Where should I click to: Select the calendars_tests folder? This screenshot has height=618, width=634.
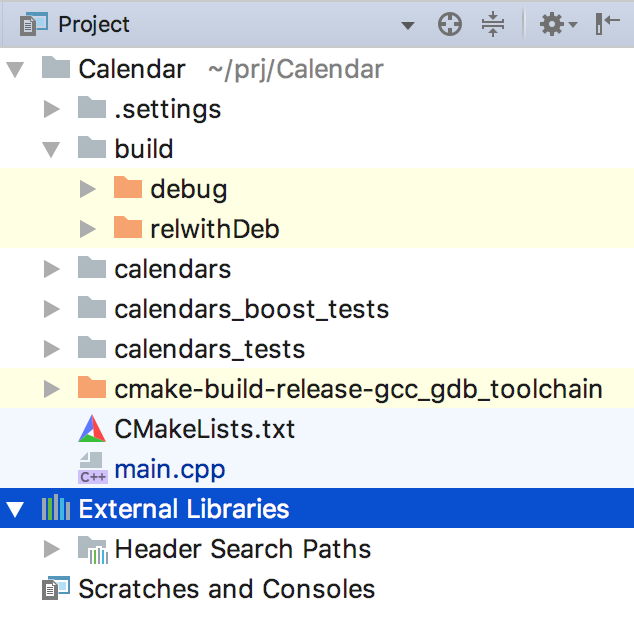coord(317,349)
